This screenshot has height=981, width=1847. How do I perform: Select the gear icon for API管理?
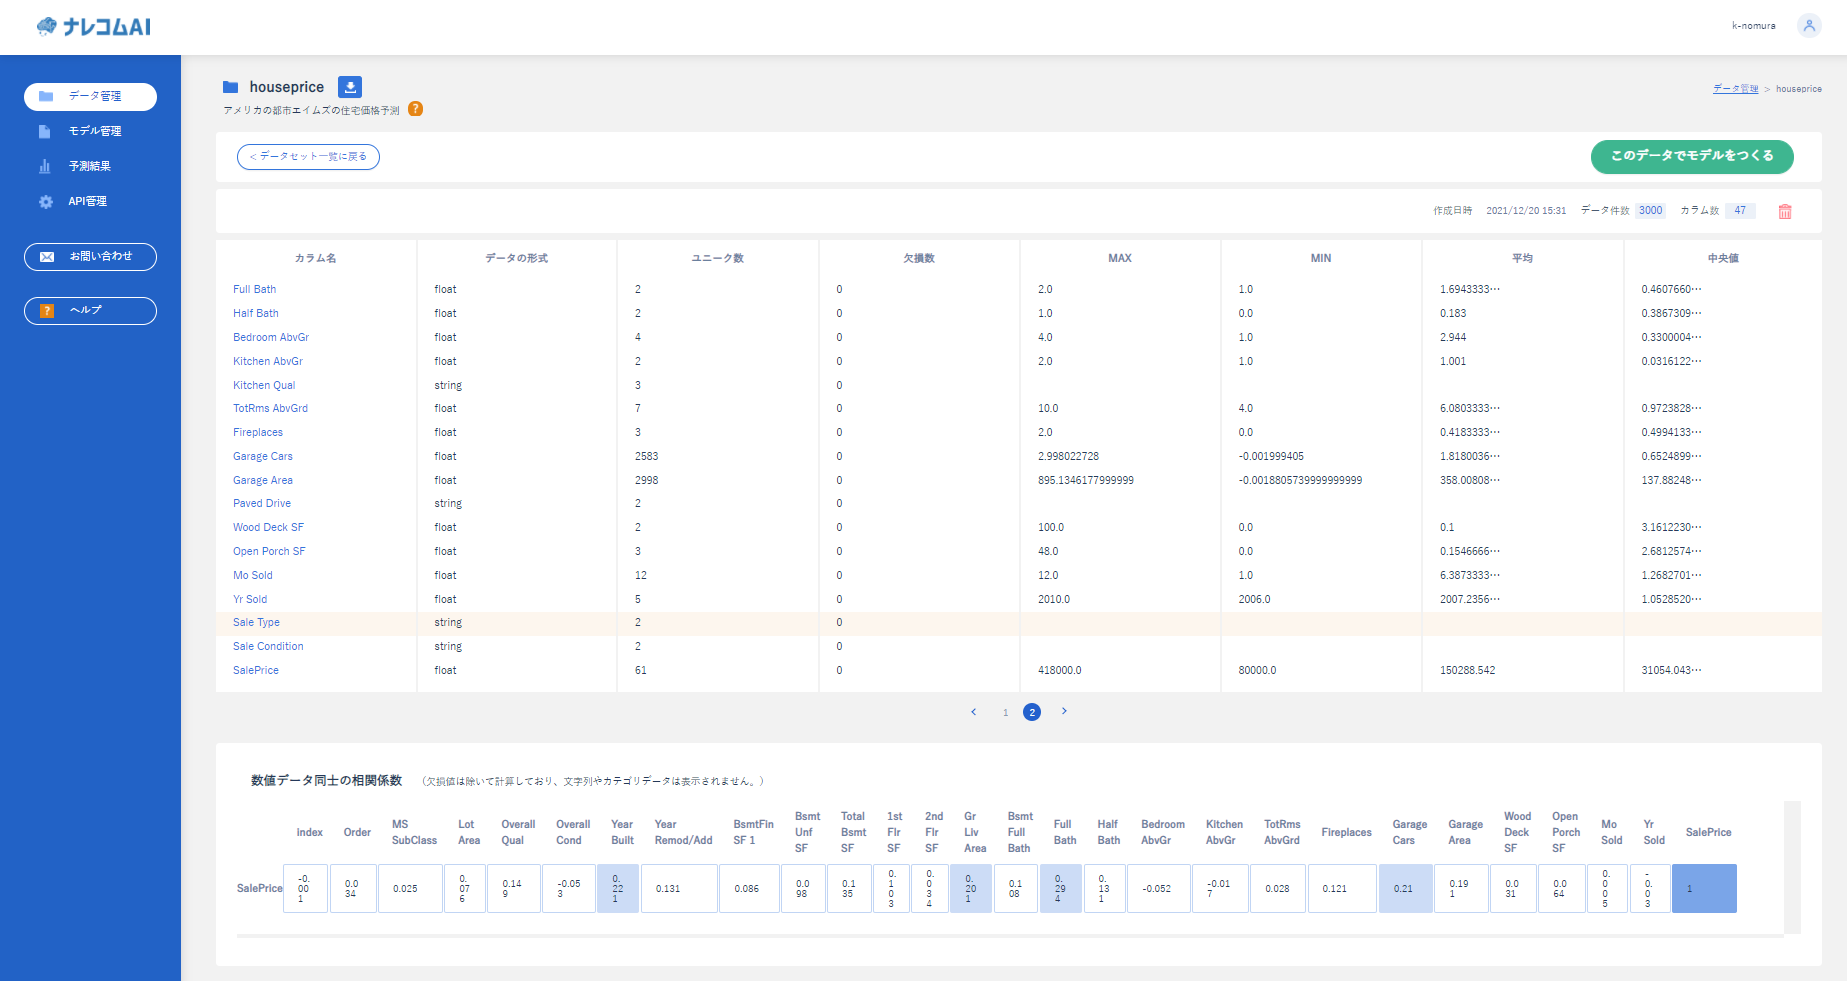[x=45, y=201]
